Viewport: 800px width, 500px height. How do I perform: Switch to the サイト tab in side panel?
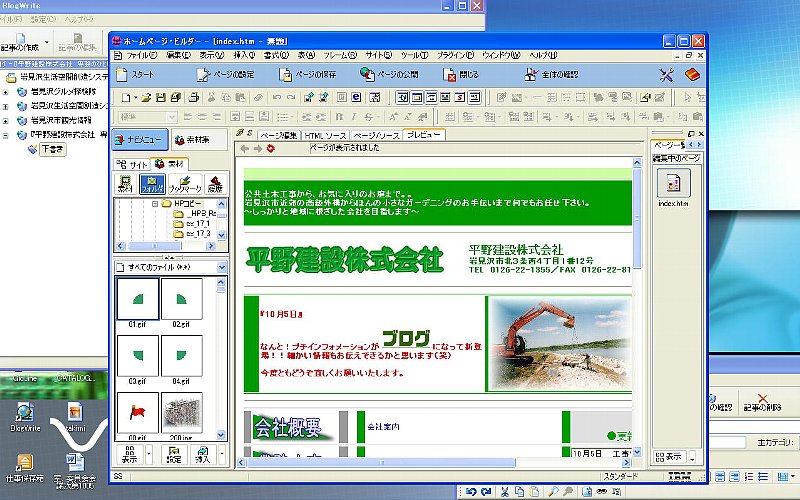coord(132,164)
